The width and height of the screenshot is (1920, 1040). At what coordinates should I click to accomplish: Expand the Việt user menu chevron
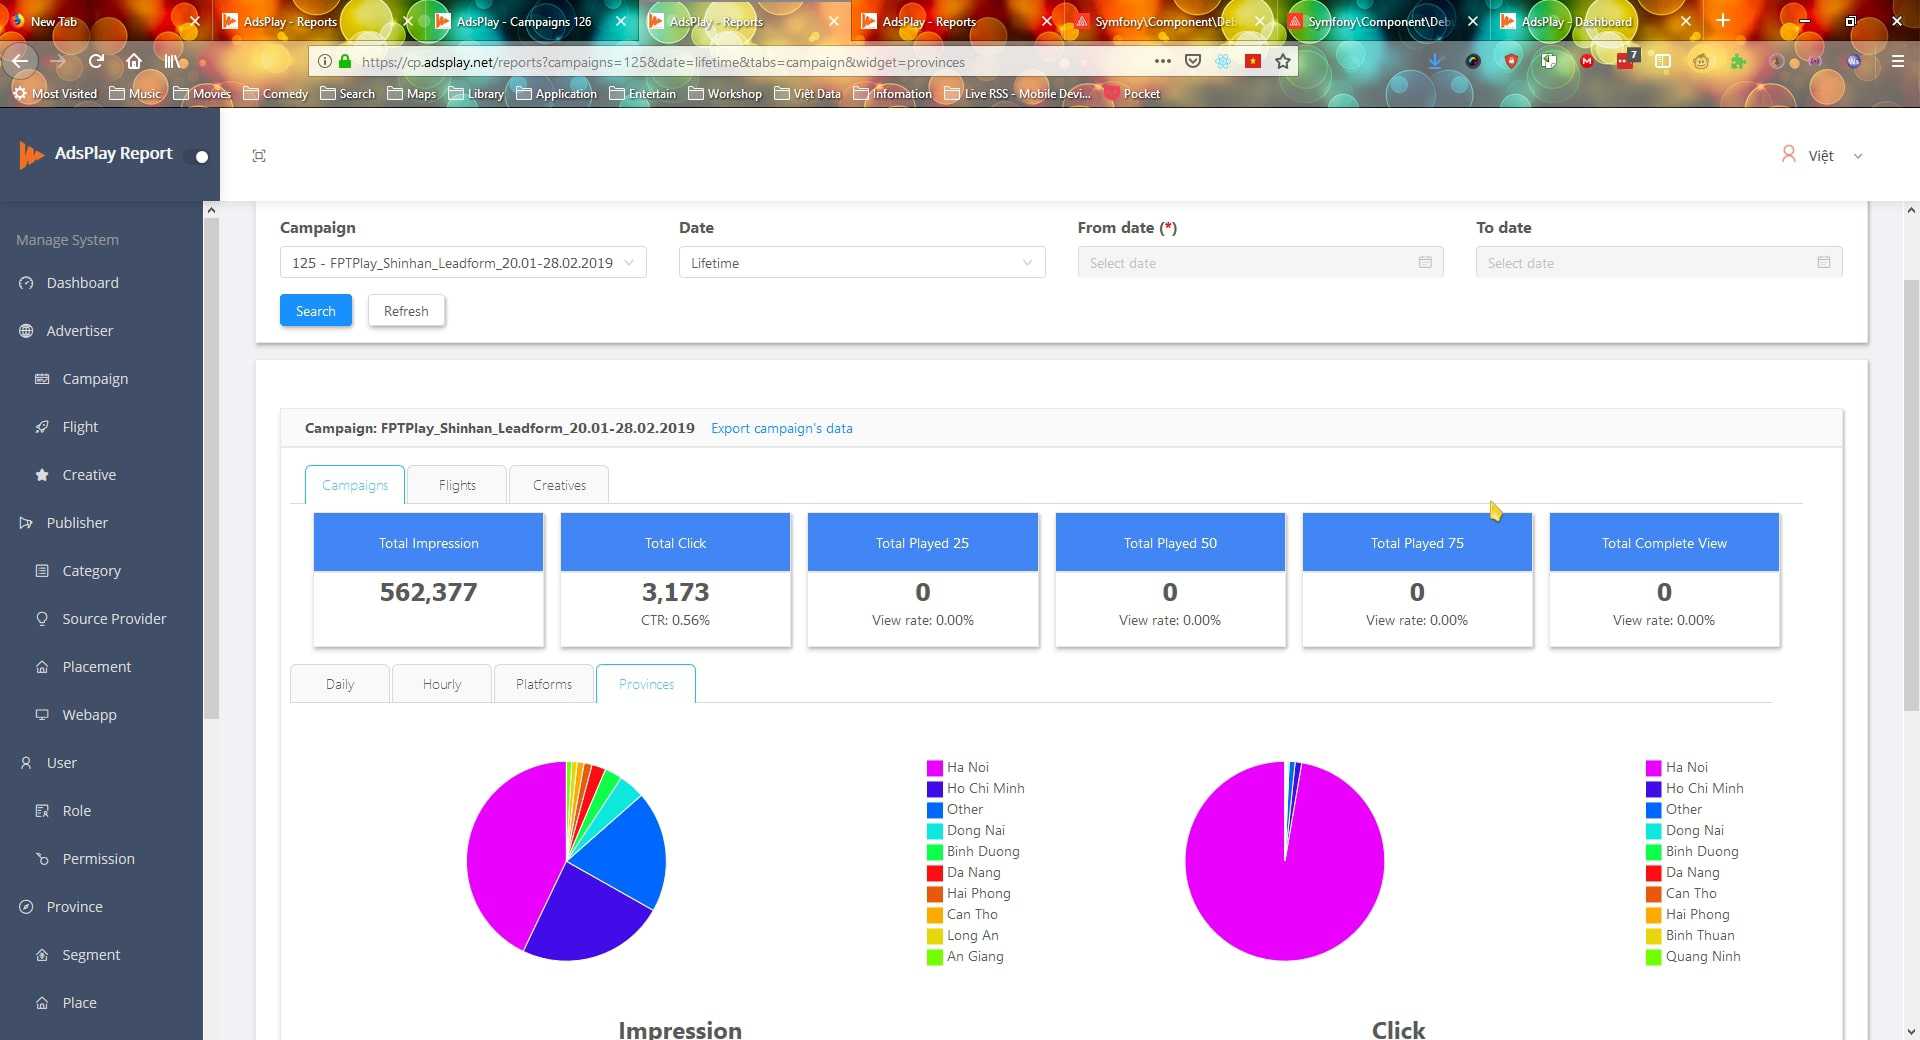[x=1858, y=156]
